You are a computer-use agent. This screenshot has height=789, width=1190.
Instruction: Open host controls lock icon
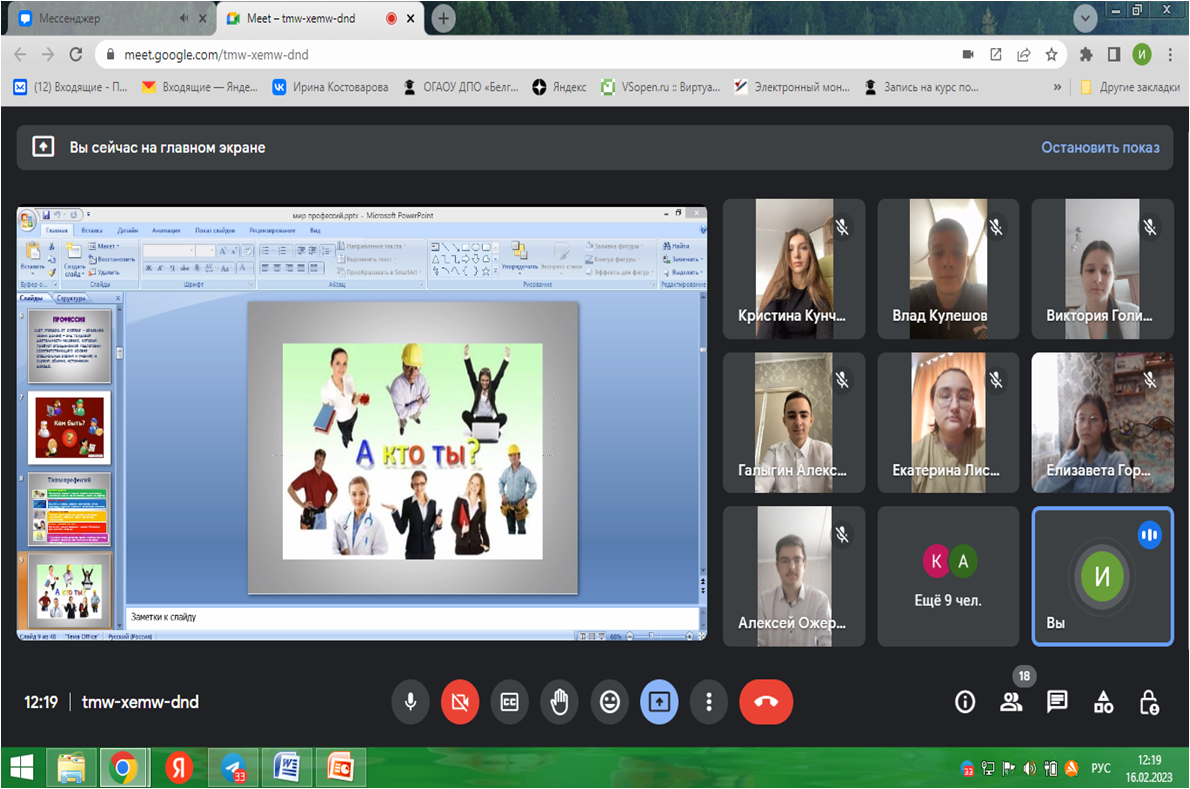pyautogui.click(x=1149, y=702)
